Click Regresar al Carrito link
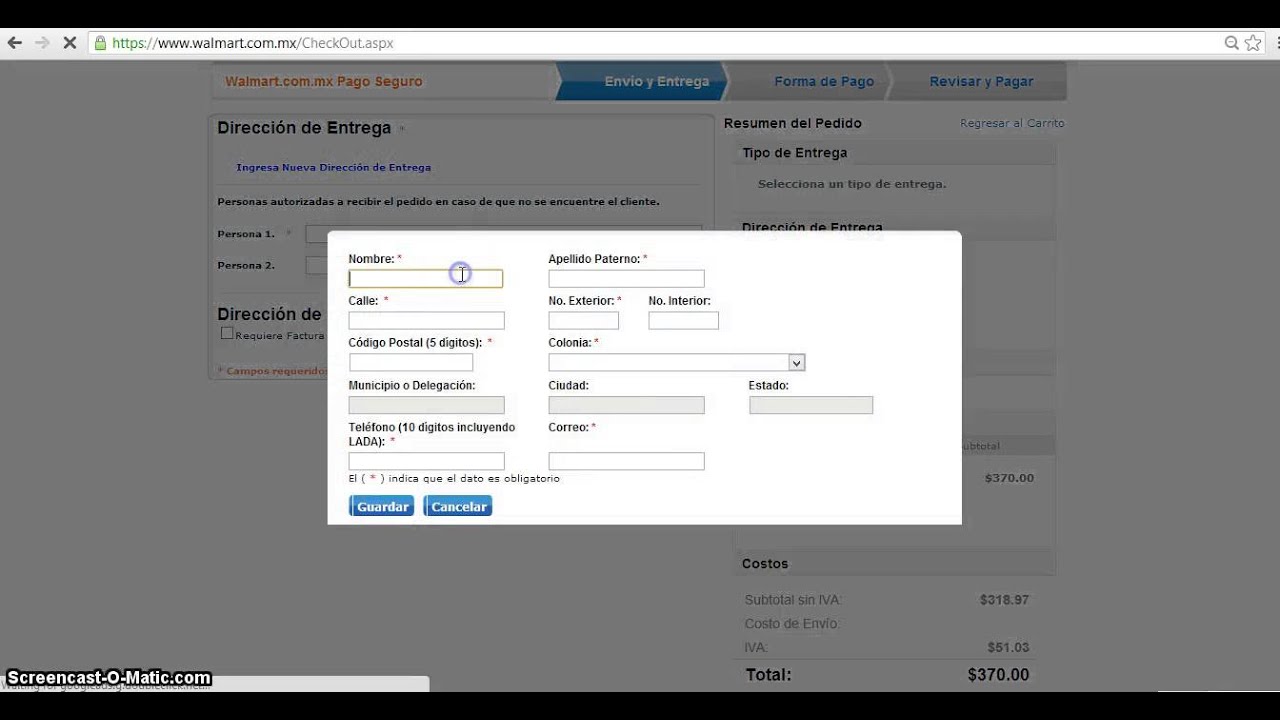 point(1012,123)
